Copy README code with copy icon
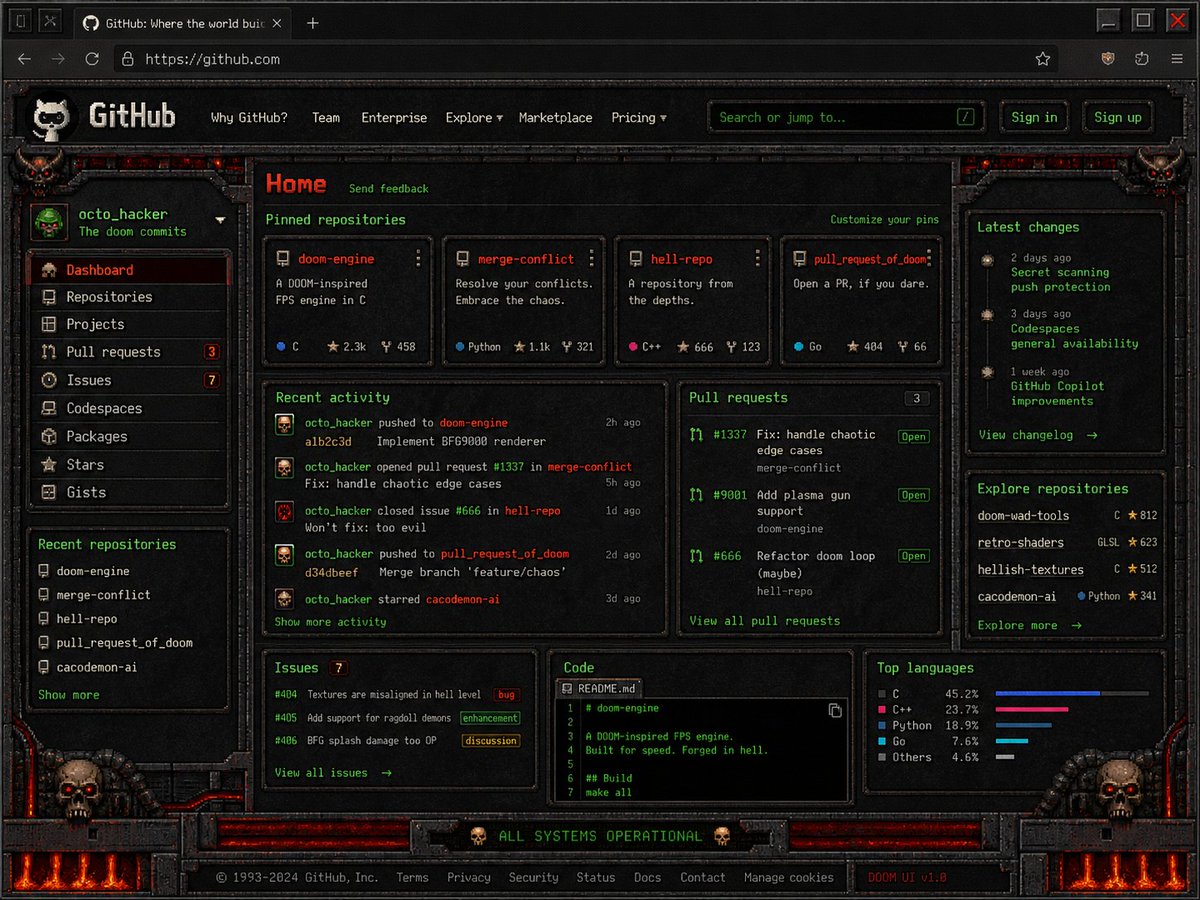This screenshot has height=900, width=1200. (835, 710)
